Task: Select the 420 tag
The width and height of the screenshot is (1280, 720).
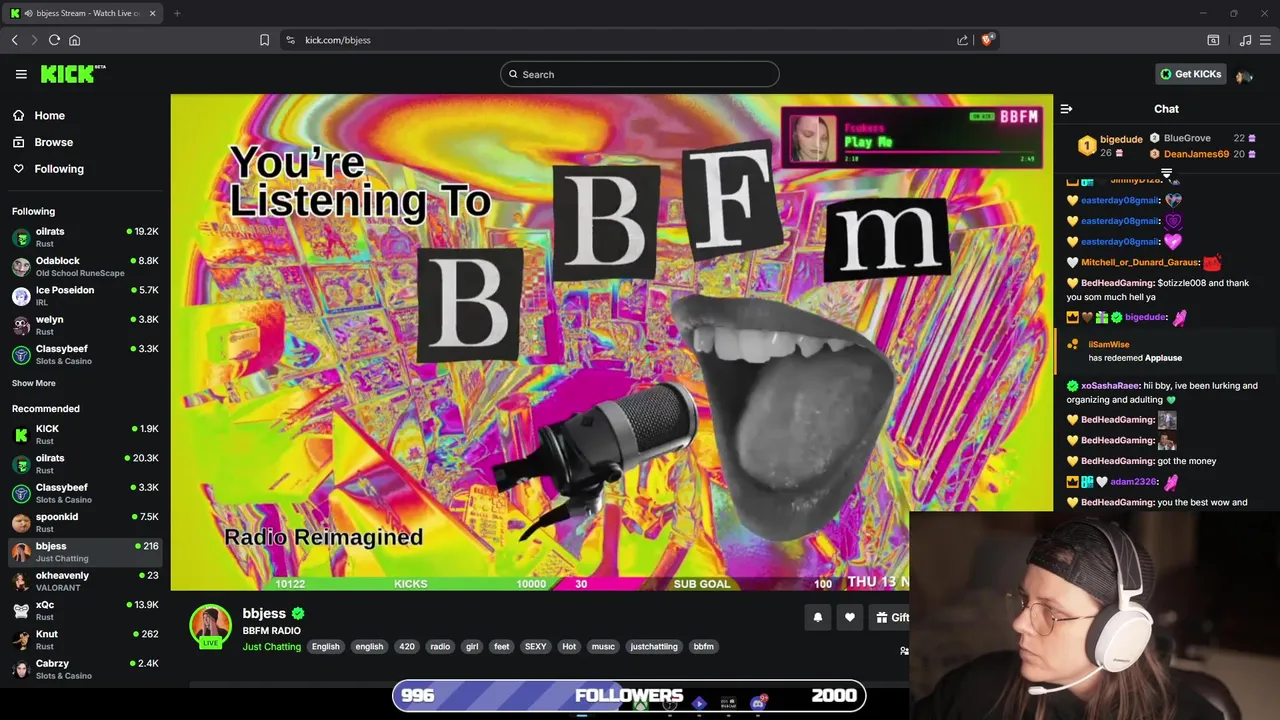Action: (407, 647)
